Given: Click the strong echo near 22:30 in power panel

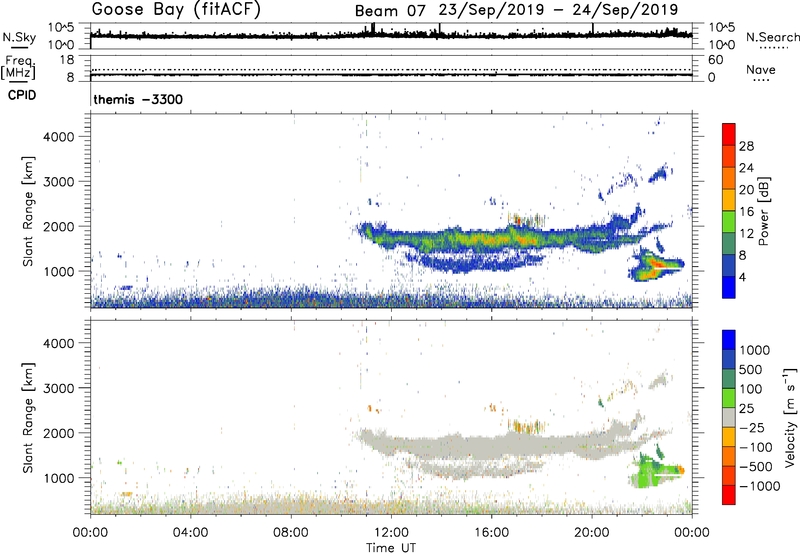Looking at the screenshot, I should 658,264.
